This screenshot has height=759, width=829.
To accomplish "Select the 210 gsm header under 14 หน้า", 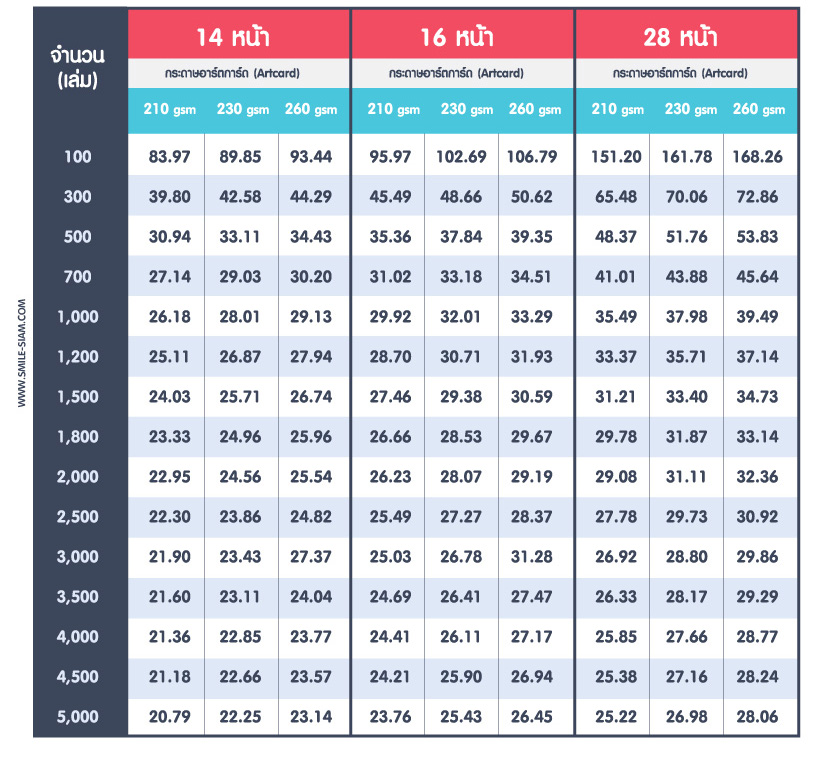I will 169,109.
